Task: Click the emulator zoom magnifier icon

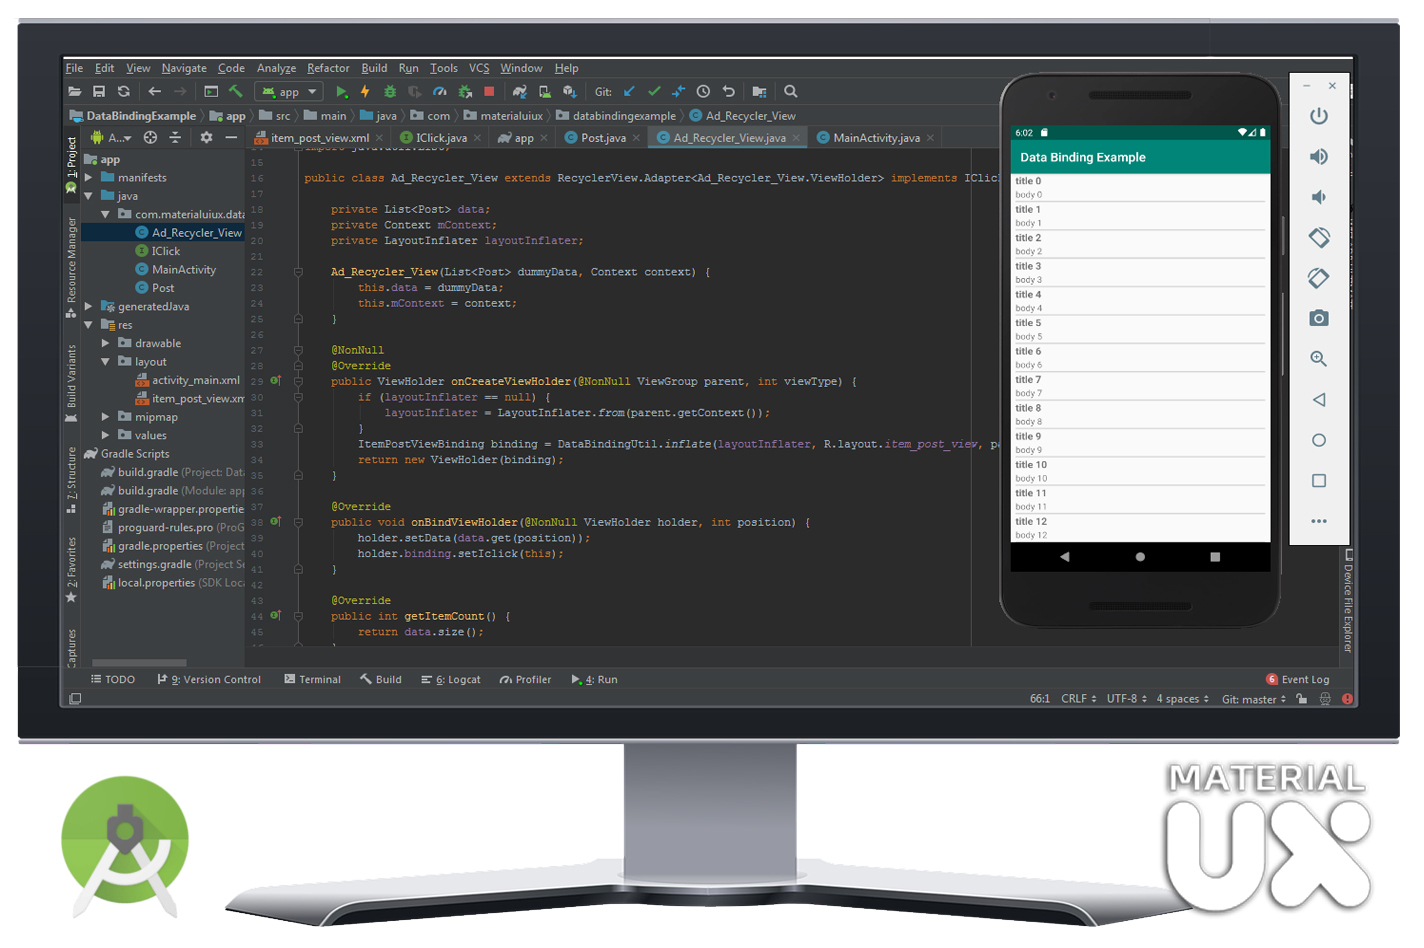Action: point(1319,359)
